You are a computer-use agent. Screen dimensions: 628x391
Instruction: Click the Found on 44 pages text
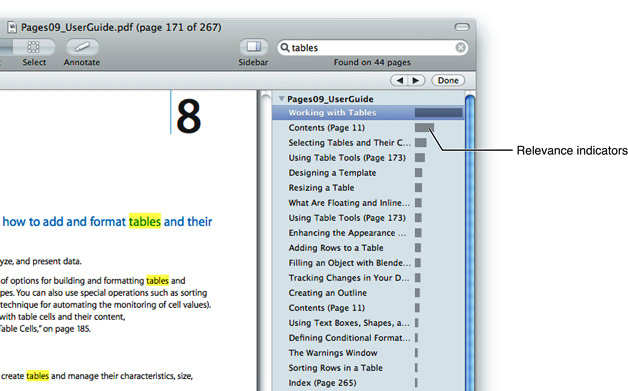click(x=372, y=62)
